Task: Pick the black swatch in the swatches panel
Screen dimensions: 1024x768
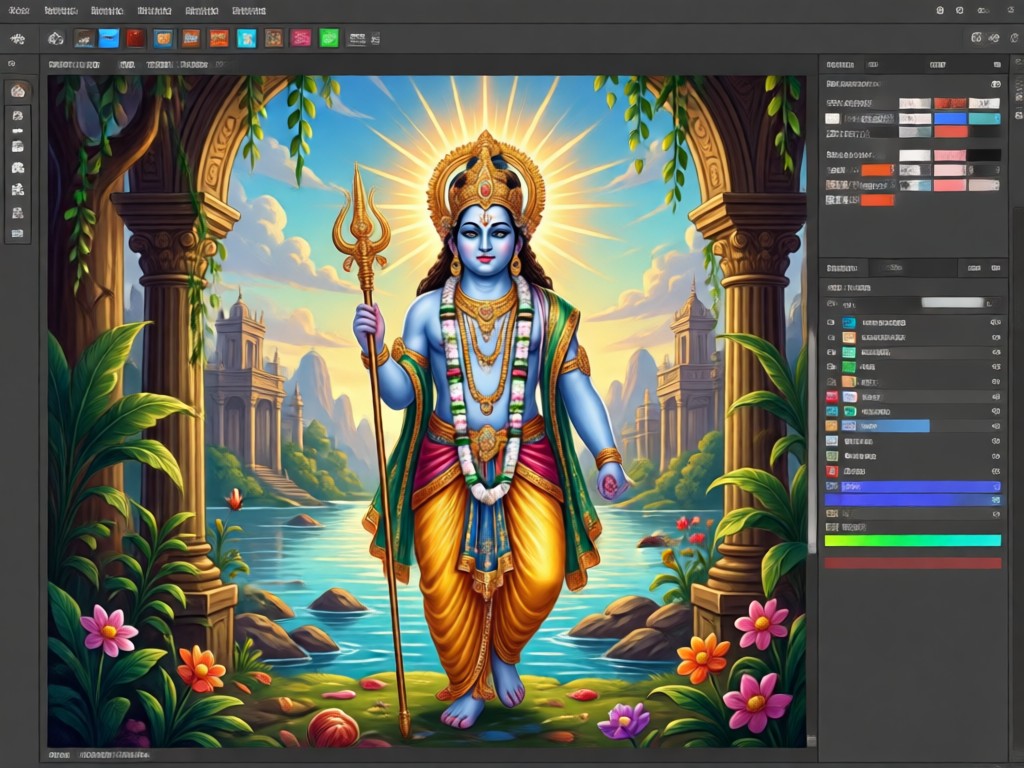Action: [984, 155]
